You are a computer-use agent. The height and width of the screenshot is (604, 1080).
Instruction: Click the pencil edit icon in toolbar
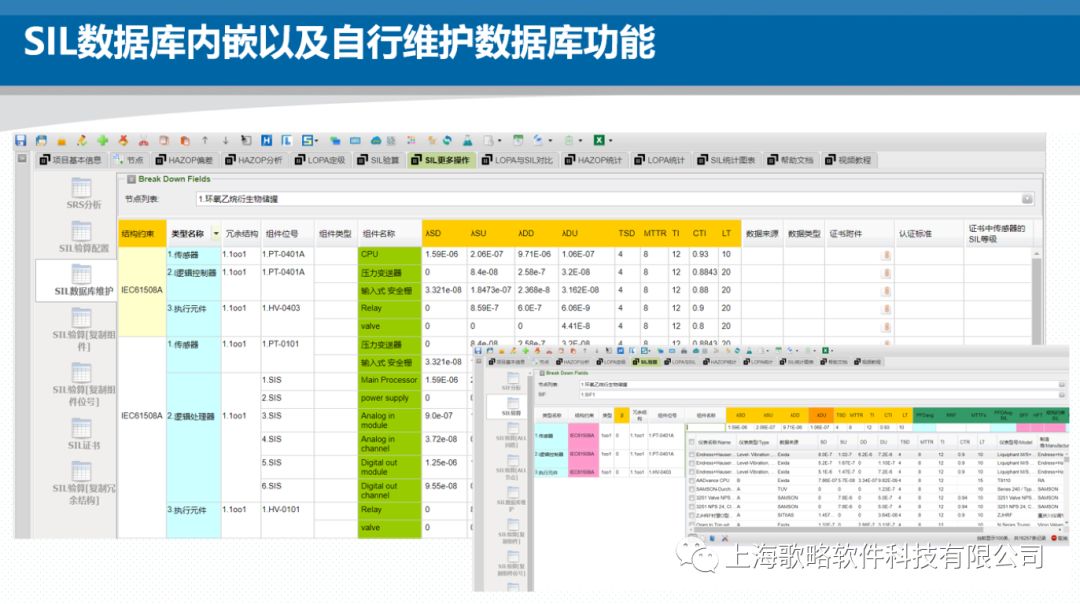tap(82, 140)
